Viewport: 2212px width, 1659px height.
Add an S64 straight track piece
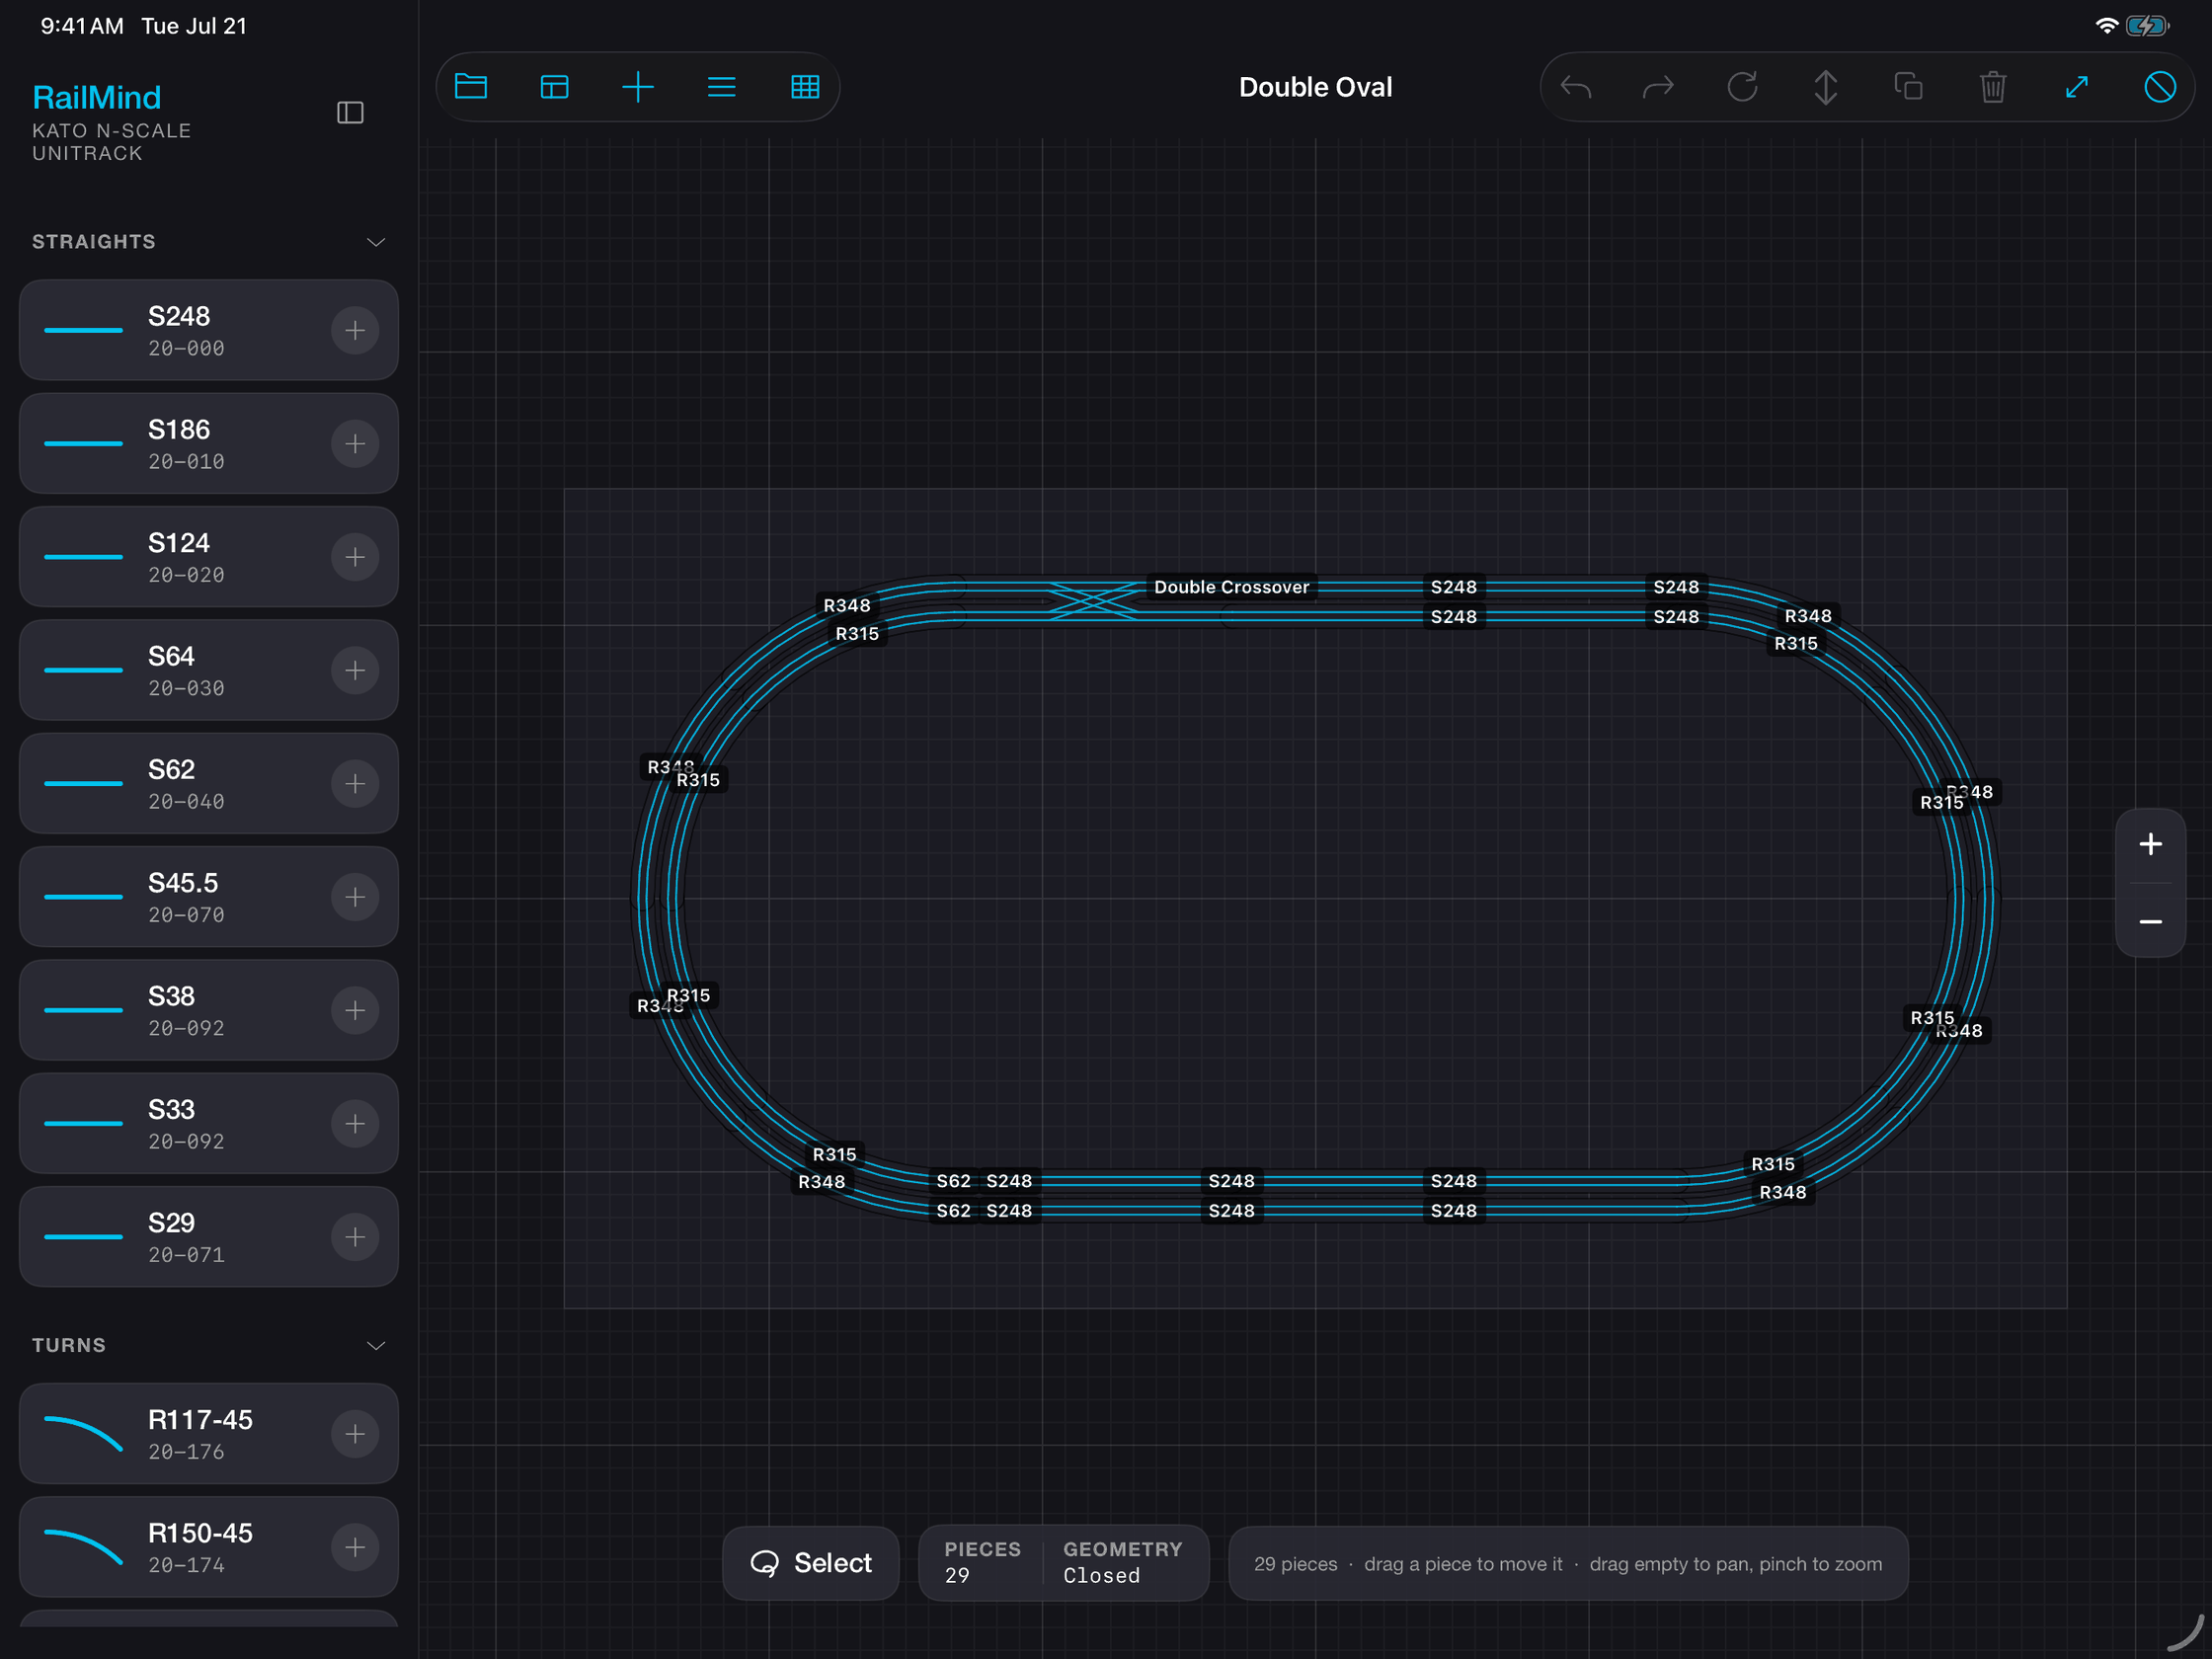(355, 670)
